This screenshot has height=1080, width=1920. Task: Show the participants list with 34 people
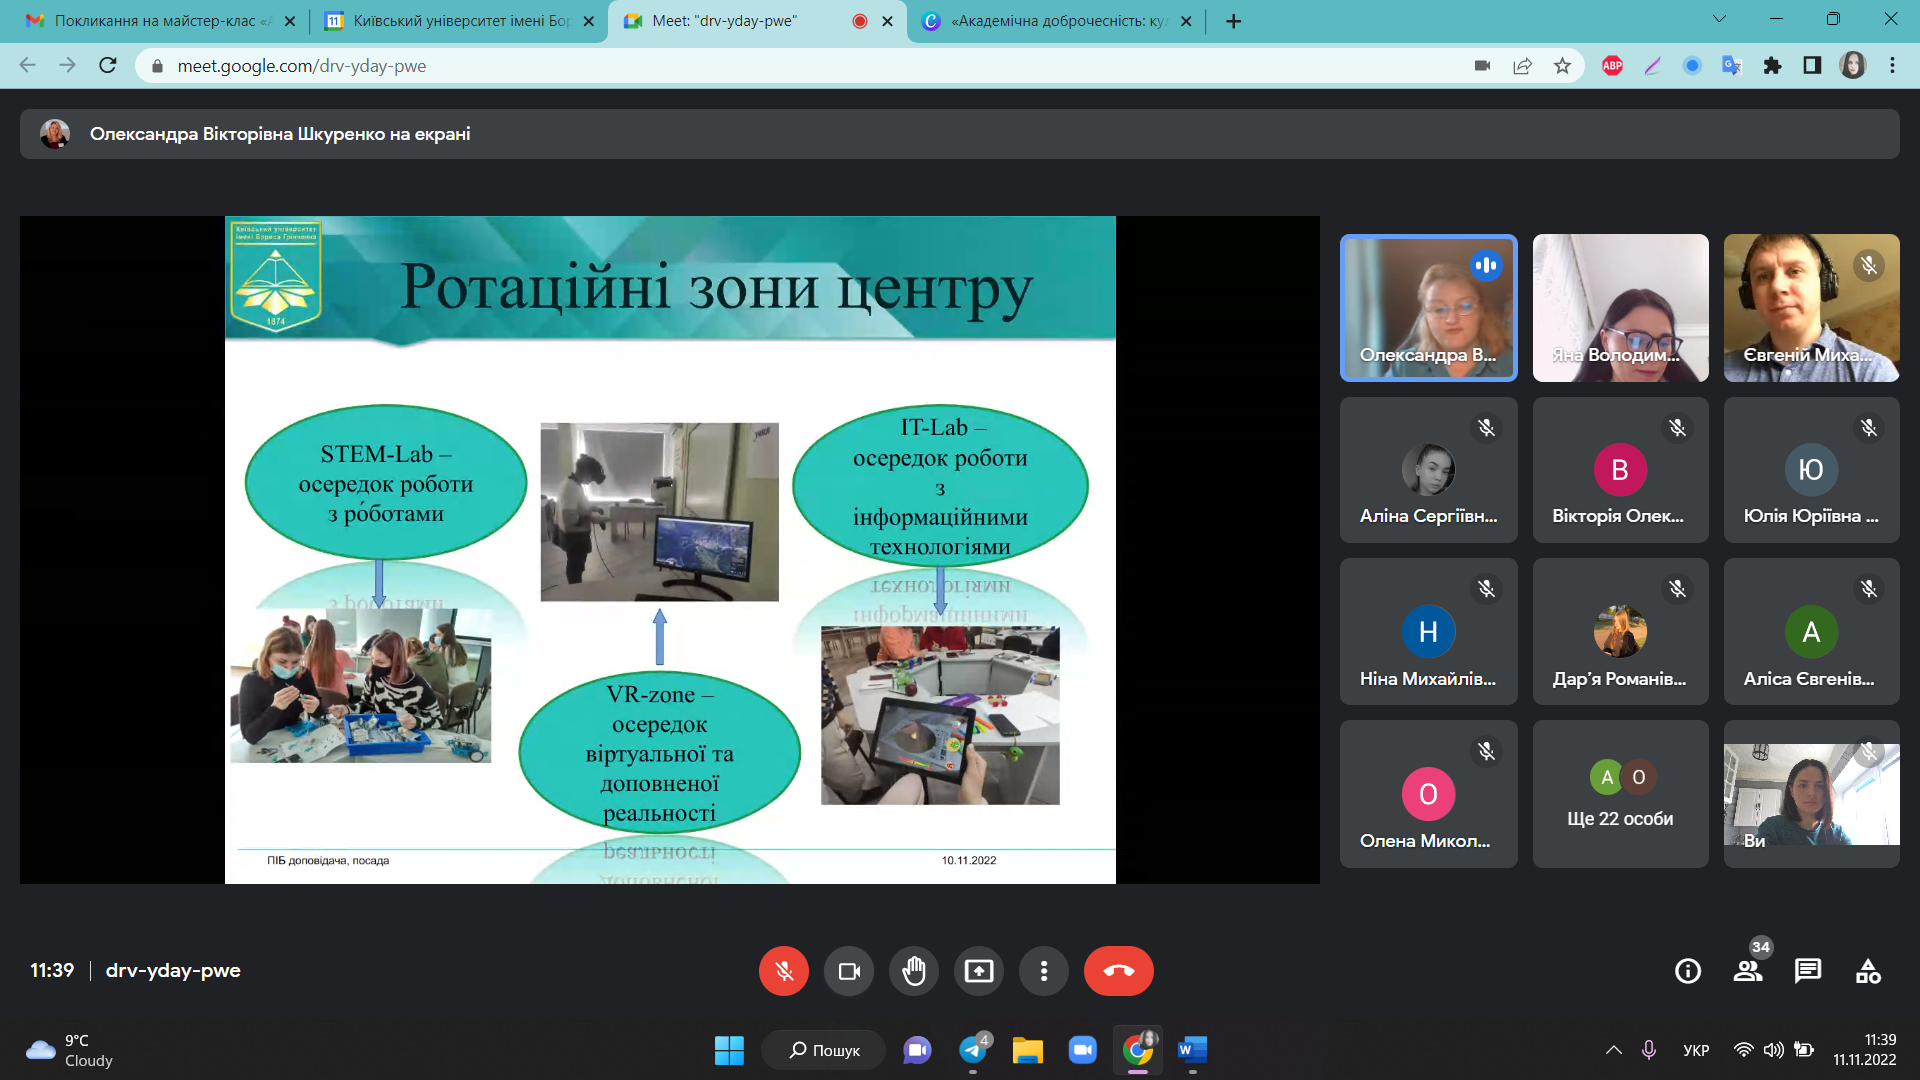coord(1748,971)
